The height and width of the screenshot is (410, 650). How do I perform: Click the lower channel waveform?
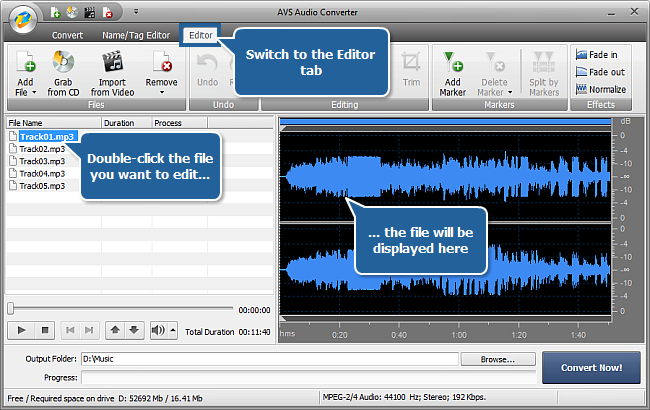[x=445, y=270]
